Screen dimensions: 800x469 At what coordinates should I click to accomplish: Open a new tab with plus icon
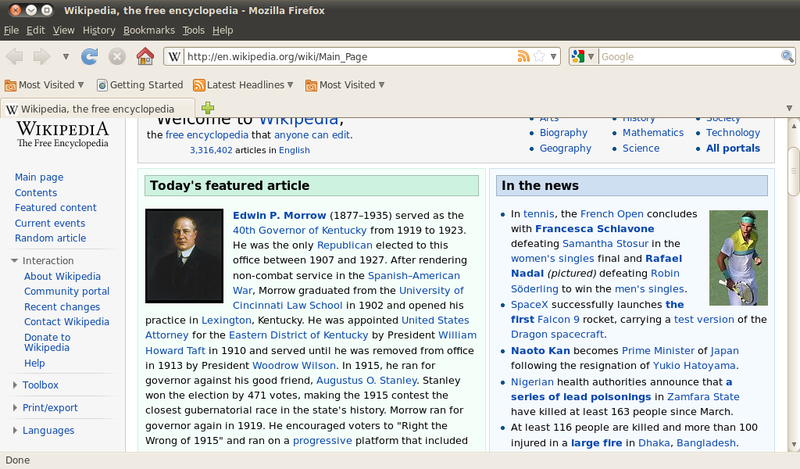point(208,108)
